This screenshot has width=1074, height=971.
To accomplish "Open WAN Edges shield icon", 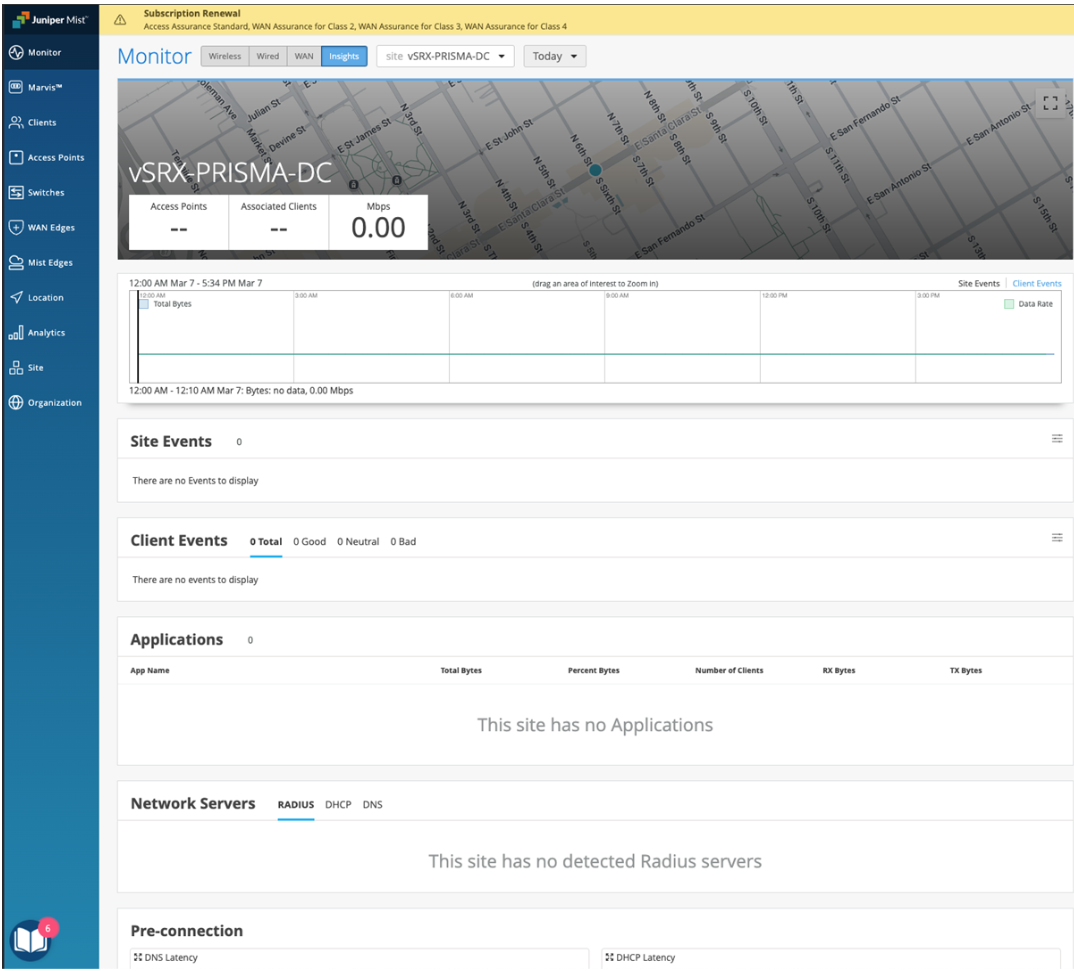I will tap(16, 227).
